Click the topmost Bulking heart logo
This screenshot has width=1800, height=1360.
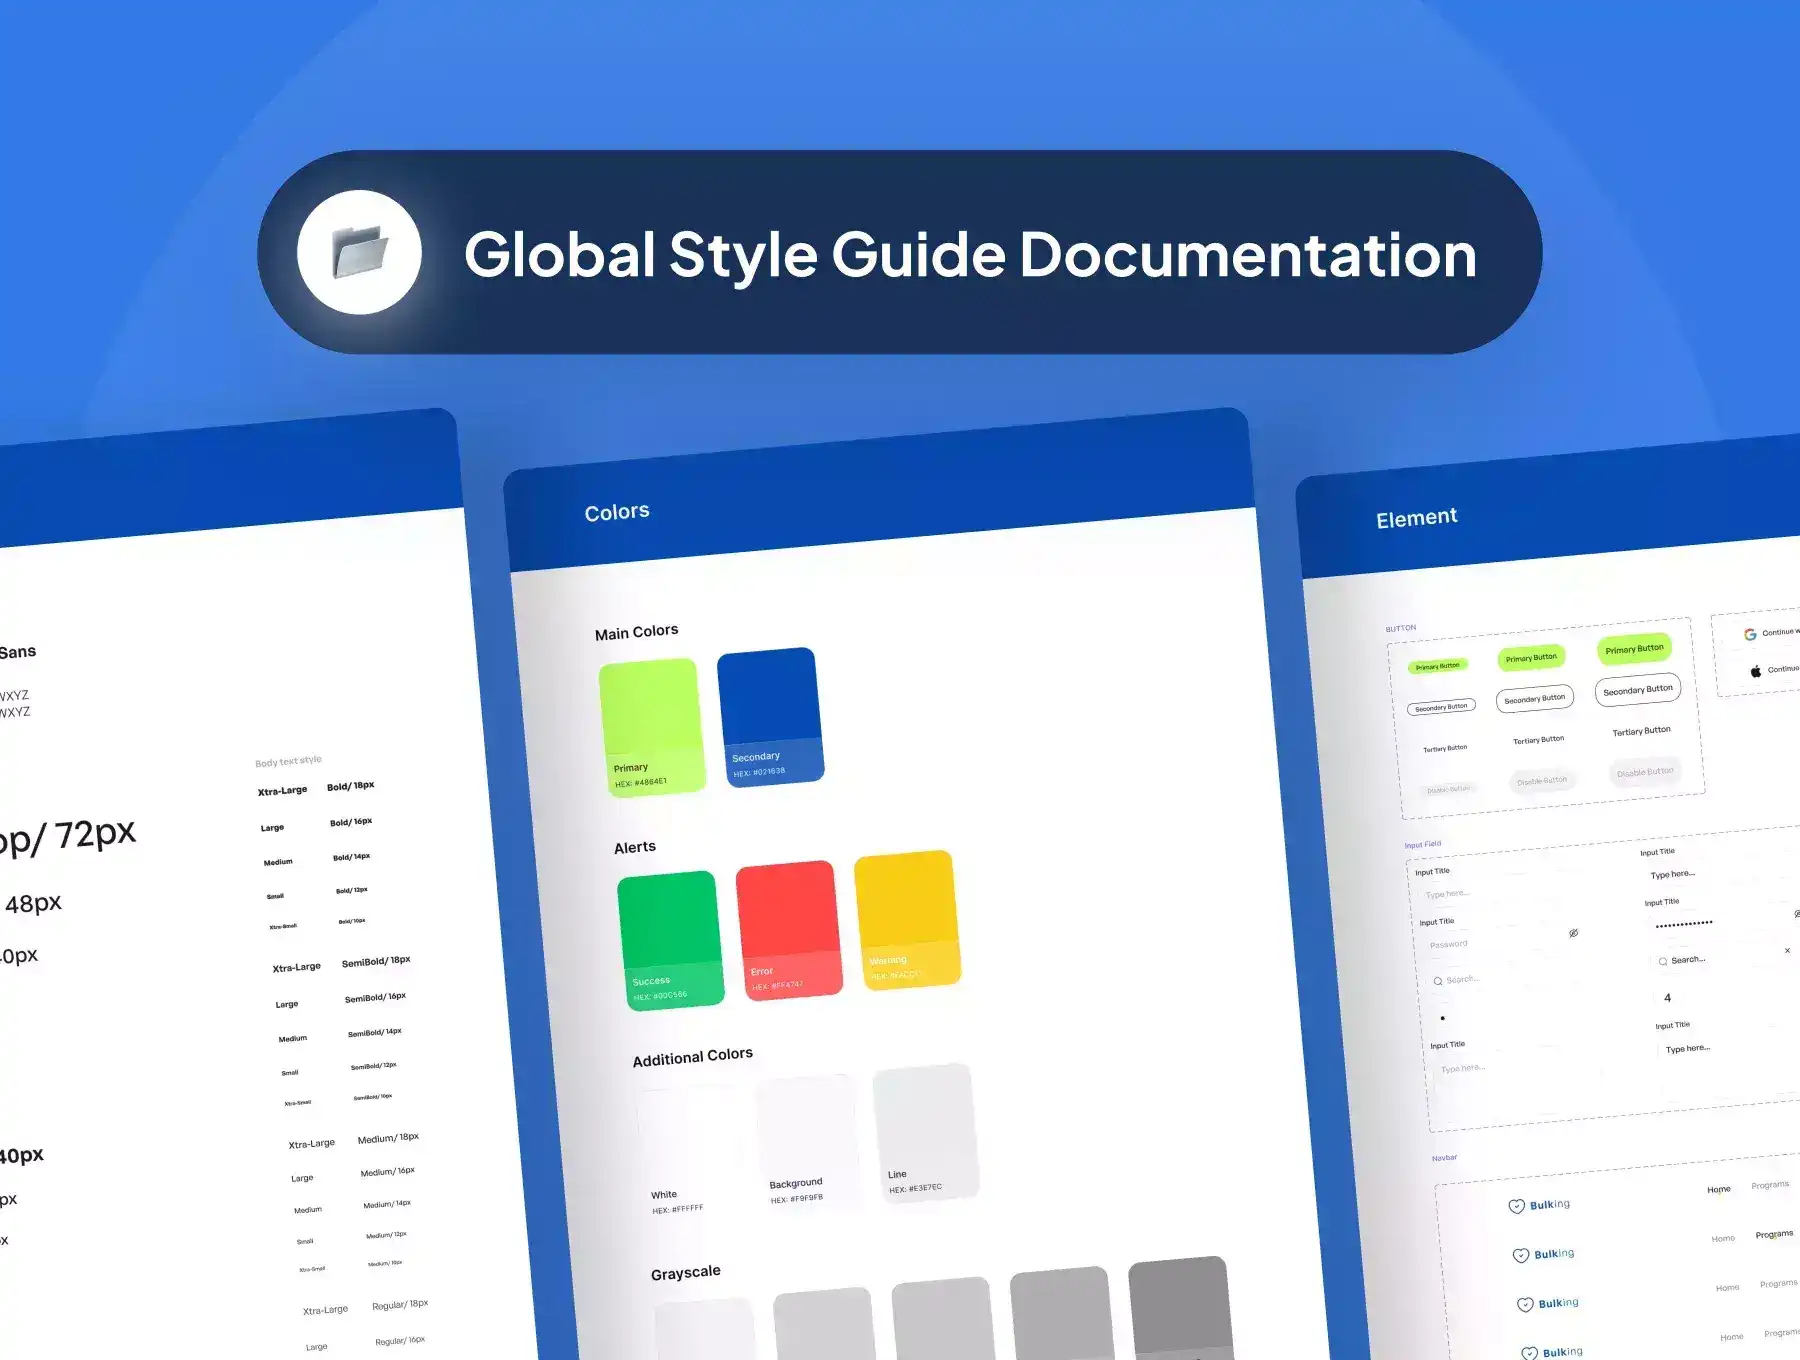pyautogui.click(x=1516, y=1206)
